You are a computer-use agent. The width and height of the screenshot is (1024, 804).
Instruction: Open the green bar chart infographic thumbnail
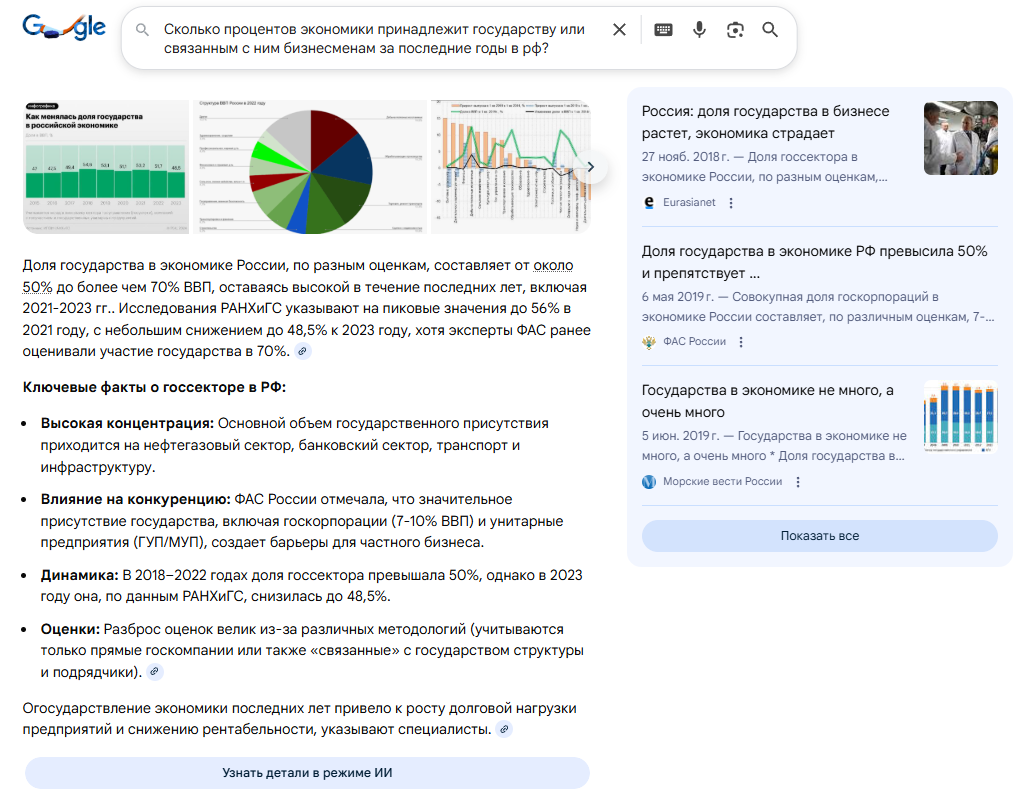point(106,167)
